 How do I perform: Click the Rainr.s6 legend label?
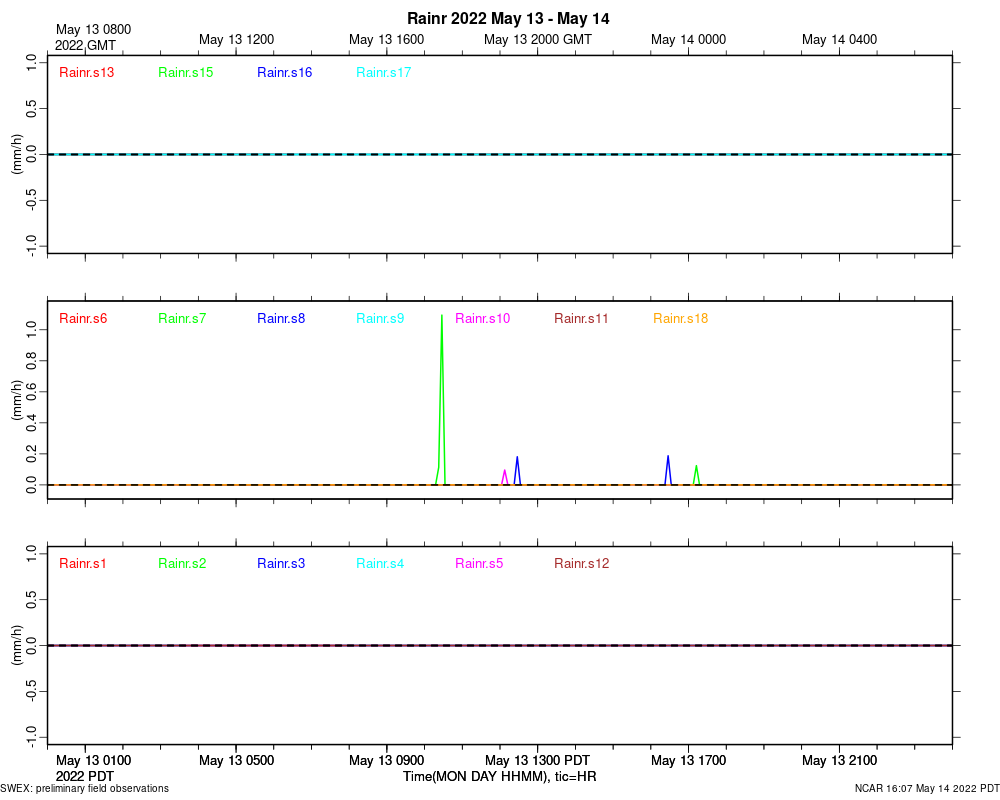coord(83,318)
